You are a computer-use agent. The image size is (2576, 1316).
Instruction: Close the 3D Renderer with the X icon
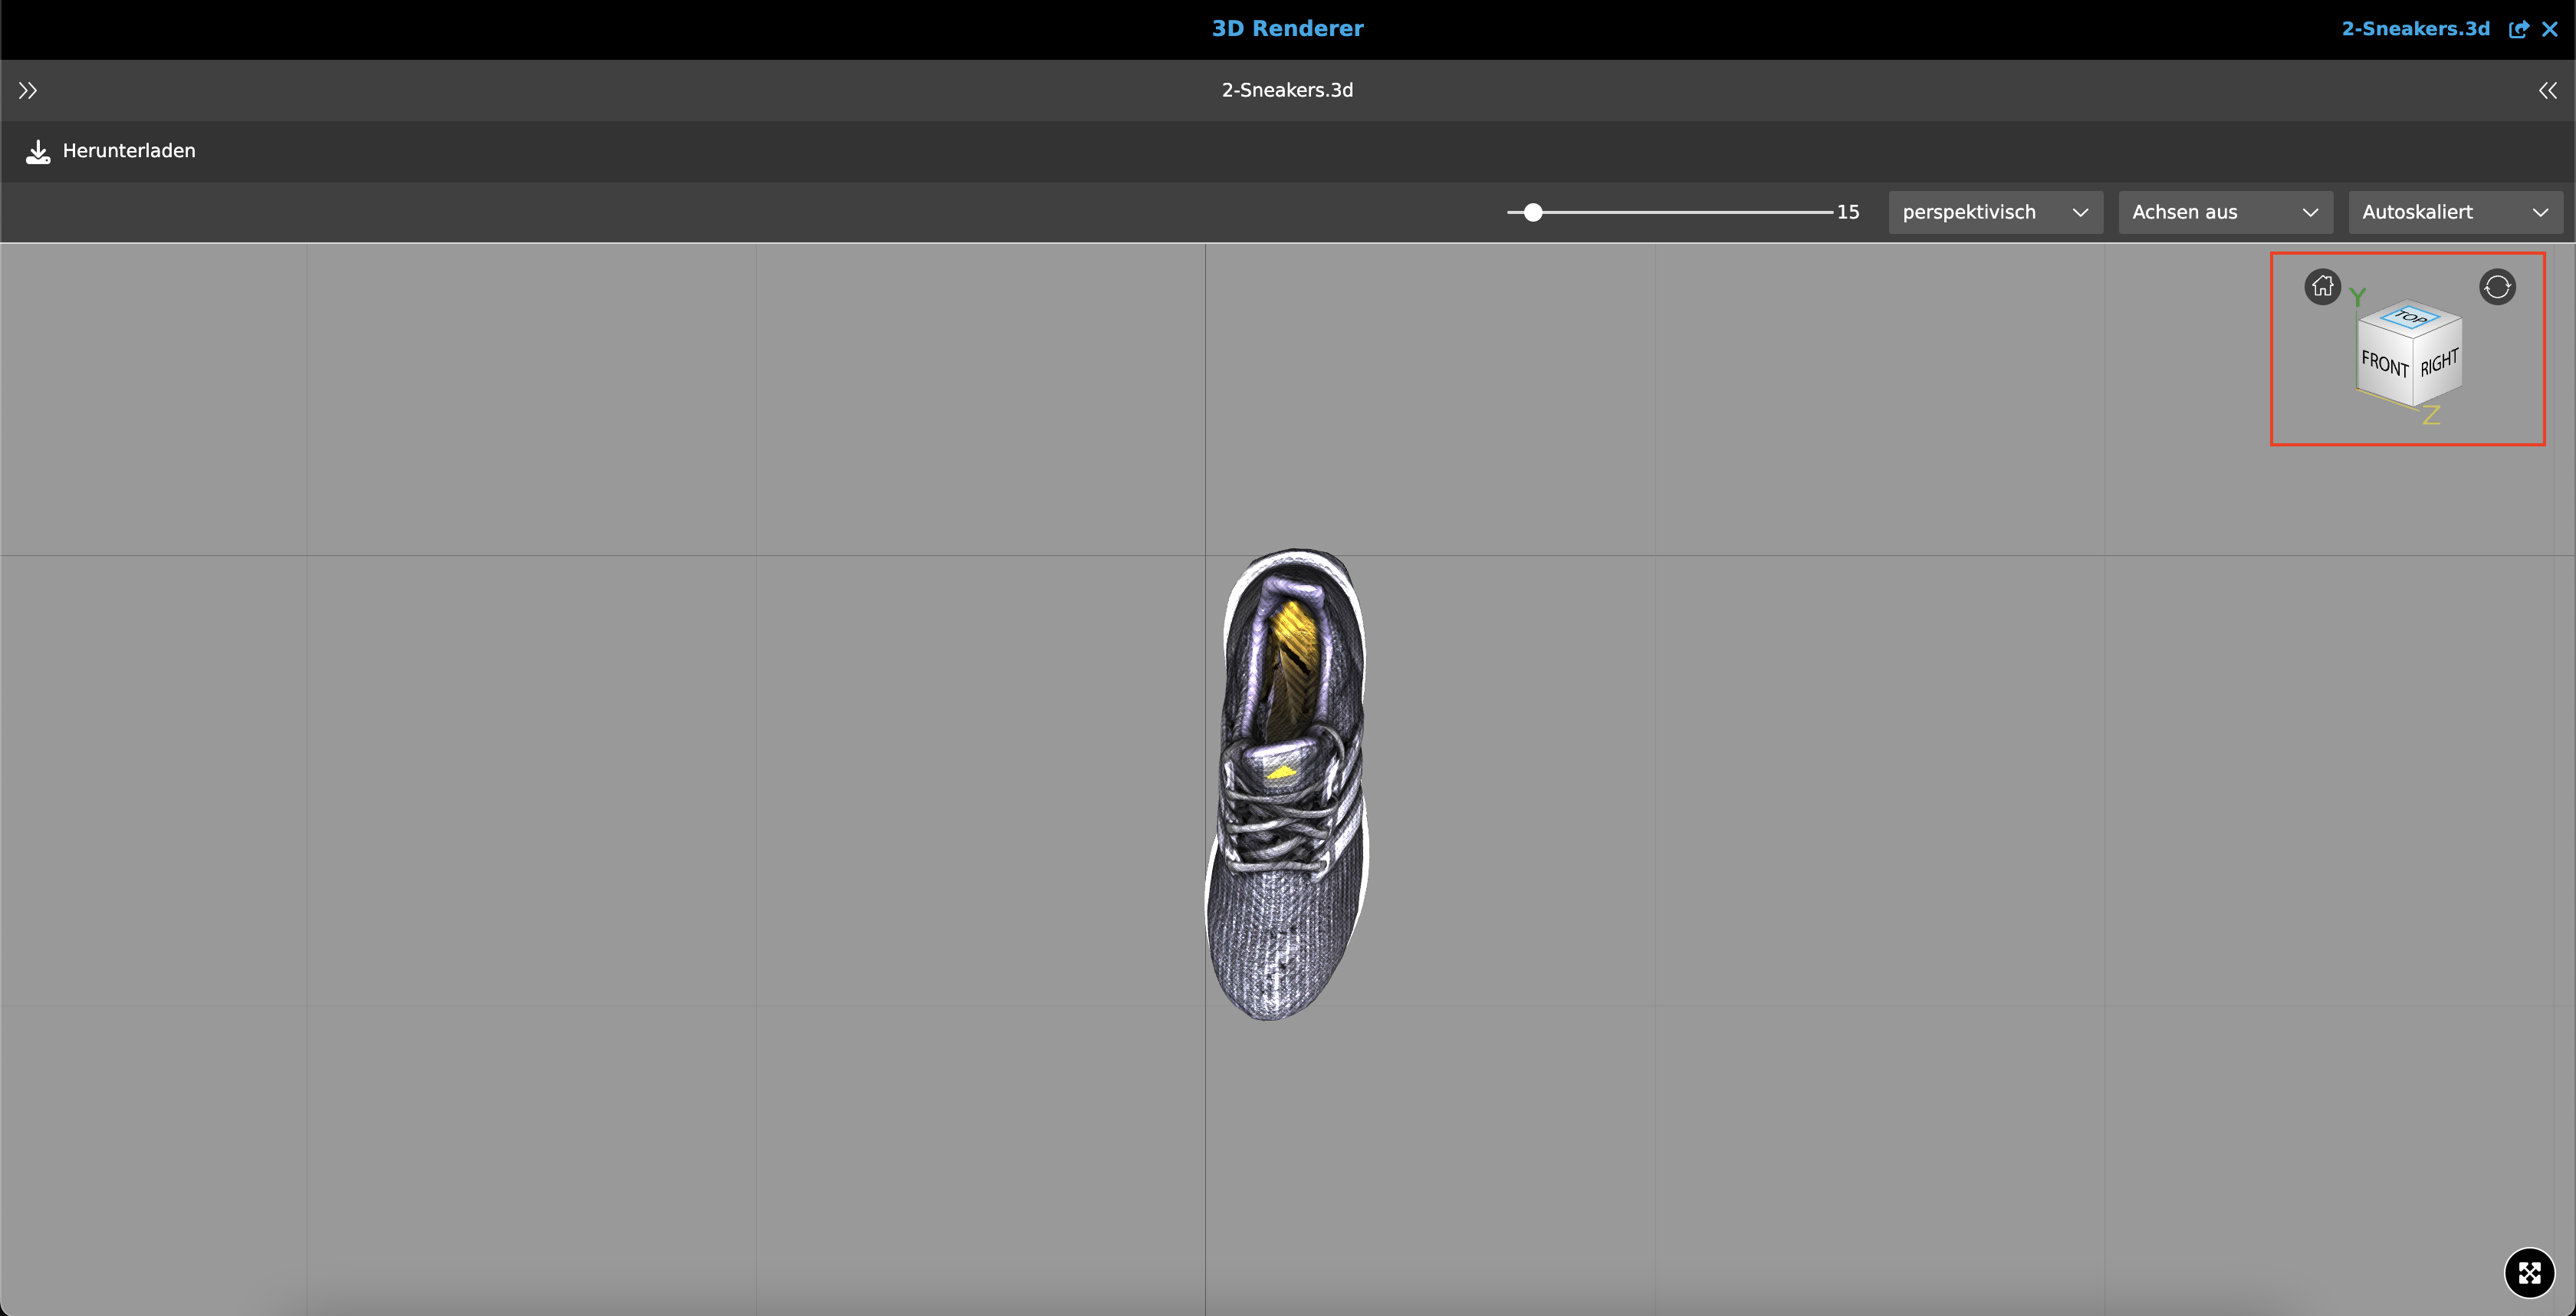(x=2550, y=29)
